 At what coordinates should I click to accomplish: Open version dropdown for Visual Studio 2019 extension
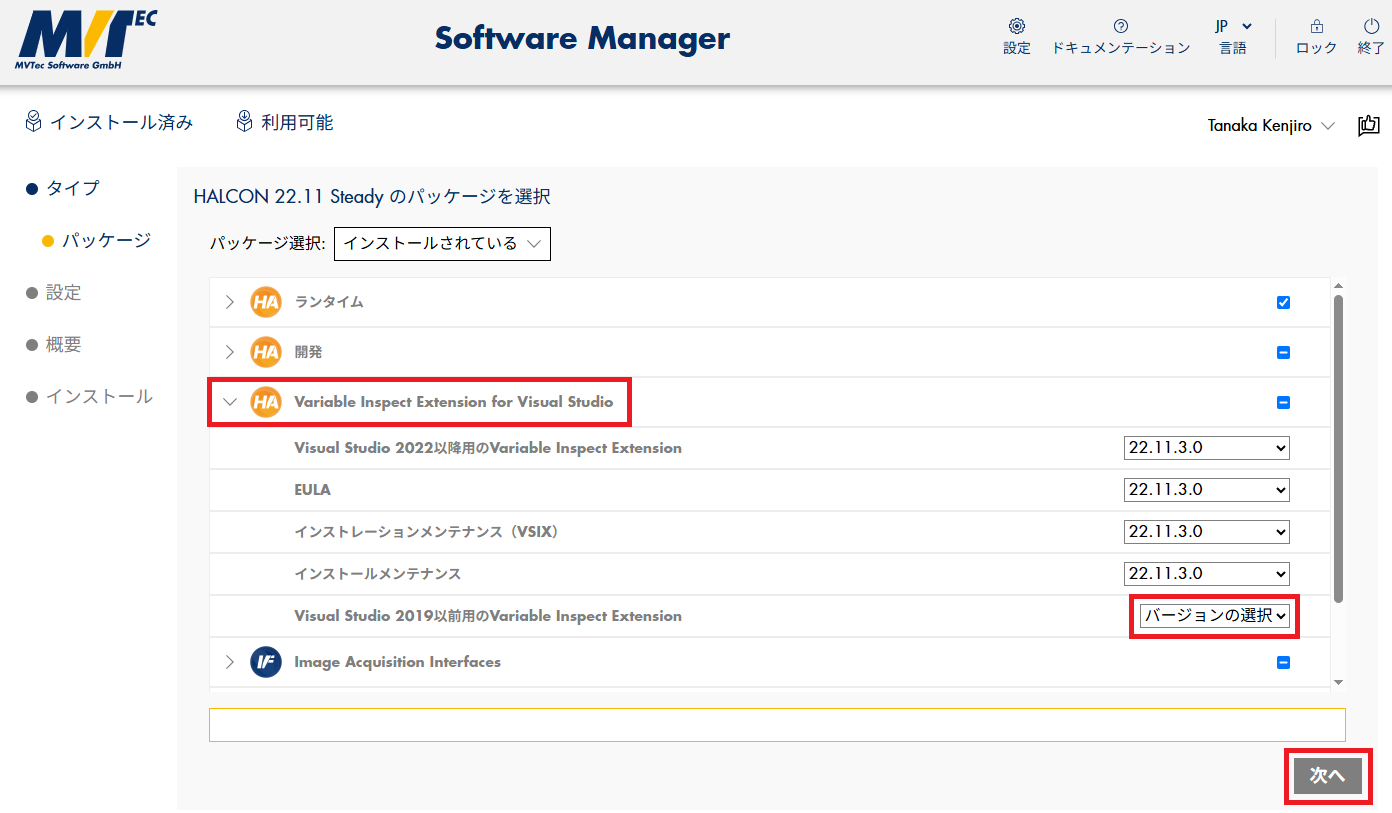pyautogui.click(x=1215, y=616)
